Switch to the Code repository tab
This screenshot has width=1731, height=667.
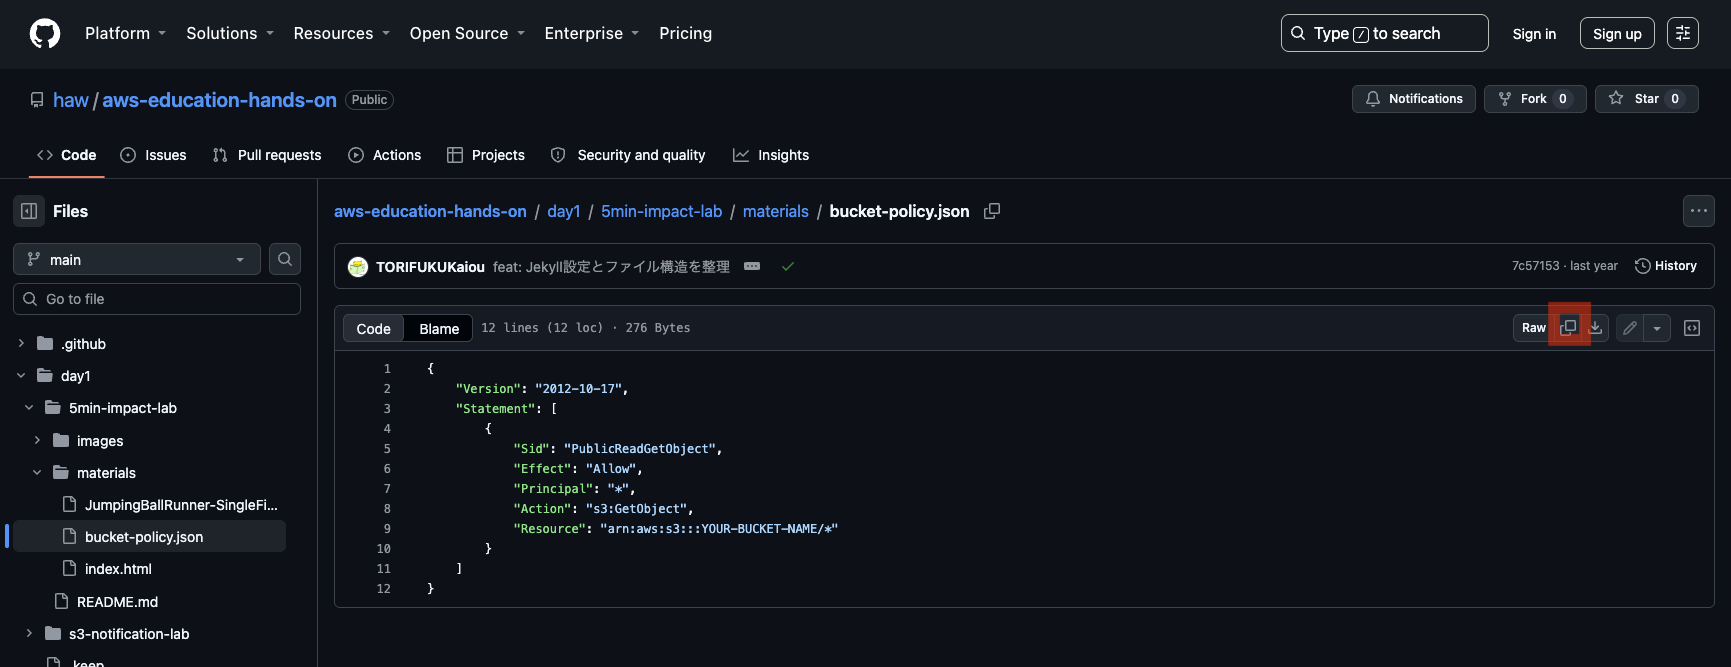[x=66, y=155]
